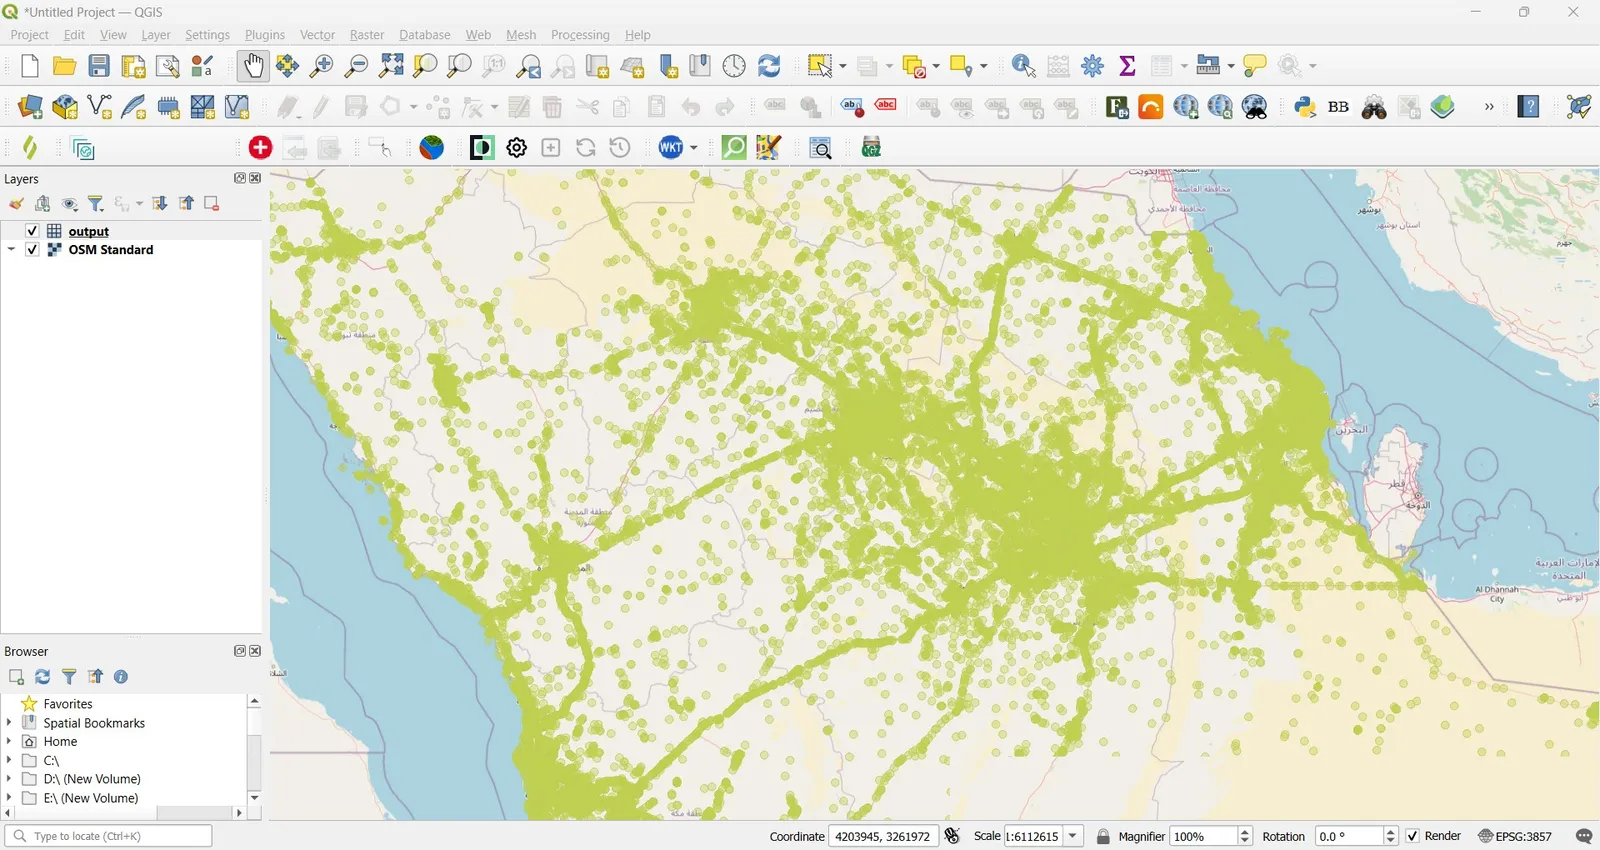Image resolution: width=1600 pixels, height=850 pixels.
Task: Open the Scale dropdown list
Action: [1074, 836]
